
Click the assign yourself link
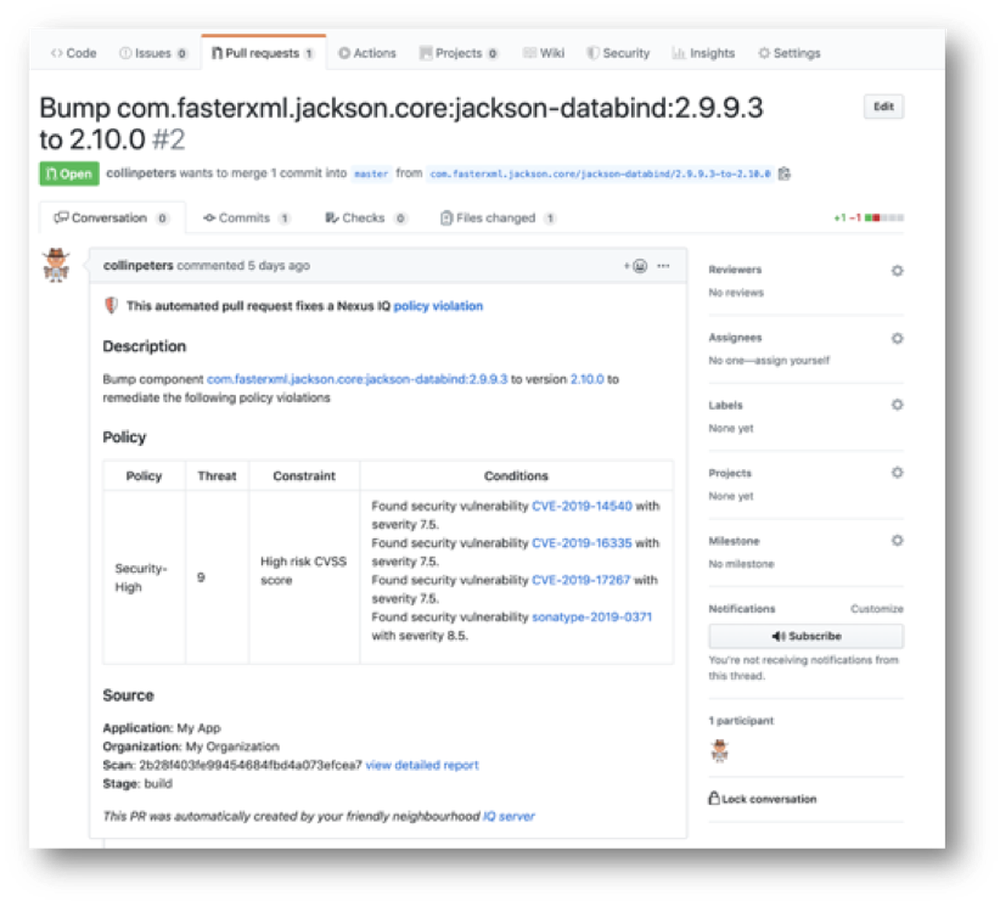coord(793,361)
